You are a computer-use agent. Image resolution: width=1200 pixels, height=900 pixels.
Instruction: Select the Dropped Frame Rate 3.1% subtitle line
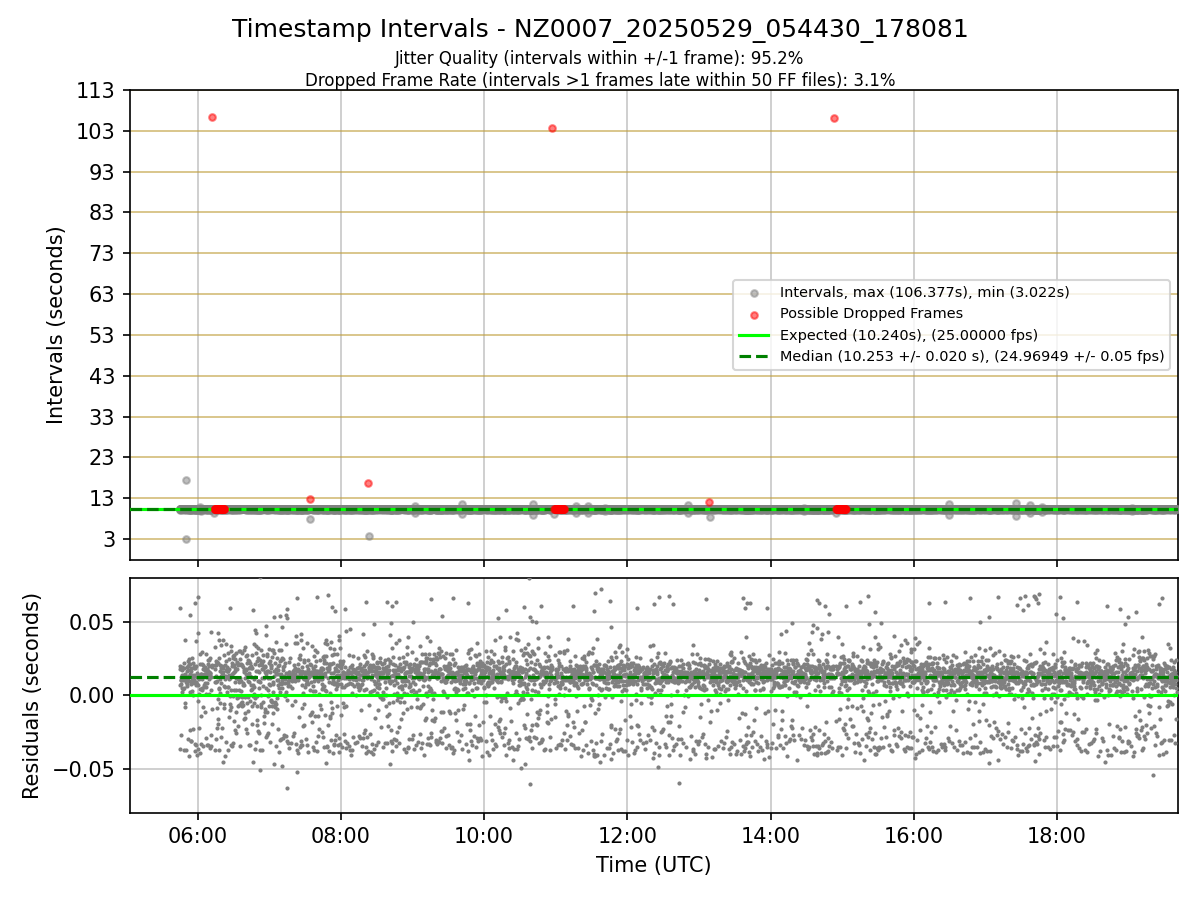[600, 79]
